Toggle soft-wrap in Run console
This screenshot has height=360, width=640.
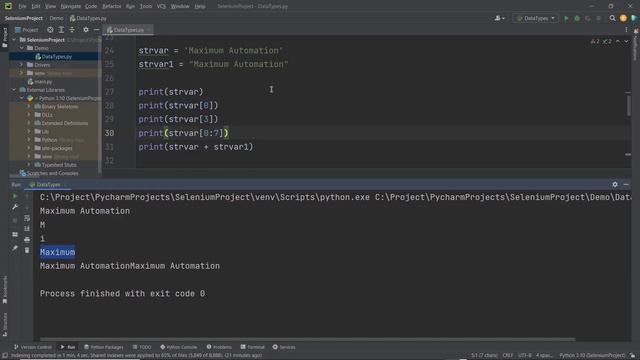pos(27,218)
